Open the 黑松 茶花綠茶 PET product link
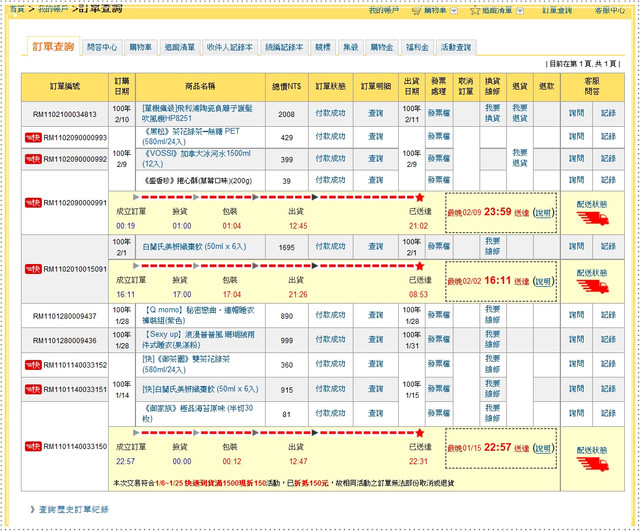Image resolution: width=640 pixels, height=531 pixels. [191, 136]
